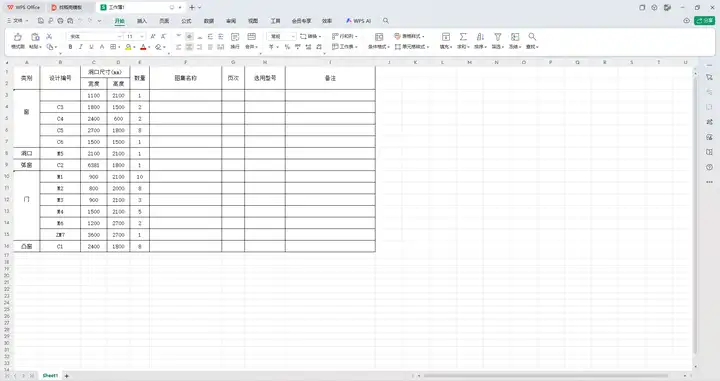Viewport: 720px width, 381px height.
Task: Click the Freeze panes icon
Action: 515,37
